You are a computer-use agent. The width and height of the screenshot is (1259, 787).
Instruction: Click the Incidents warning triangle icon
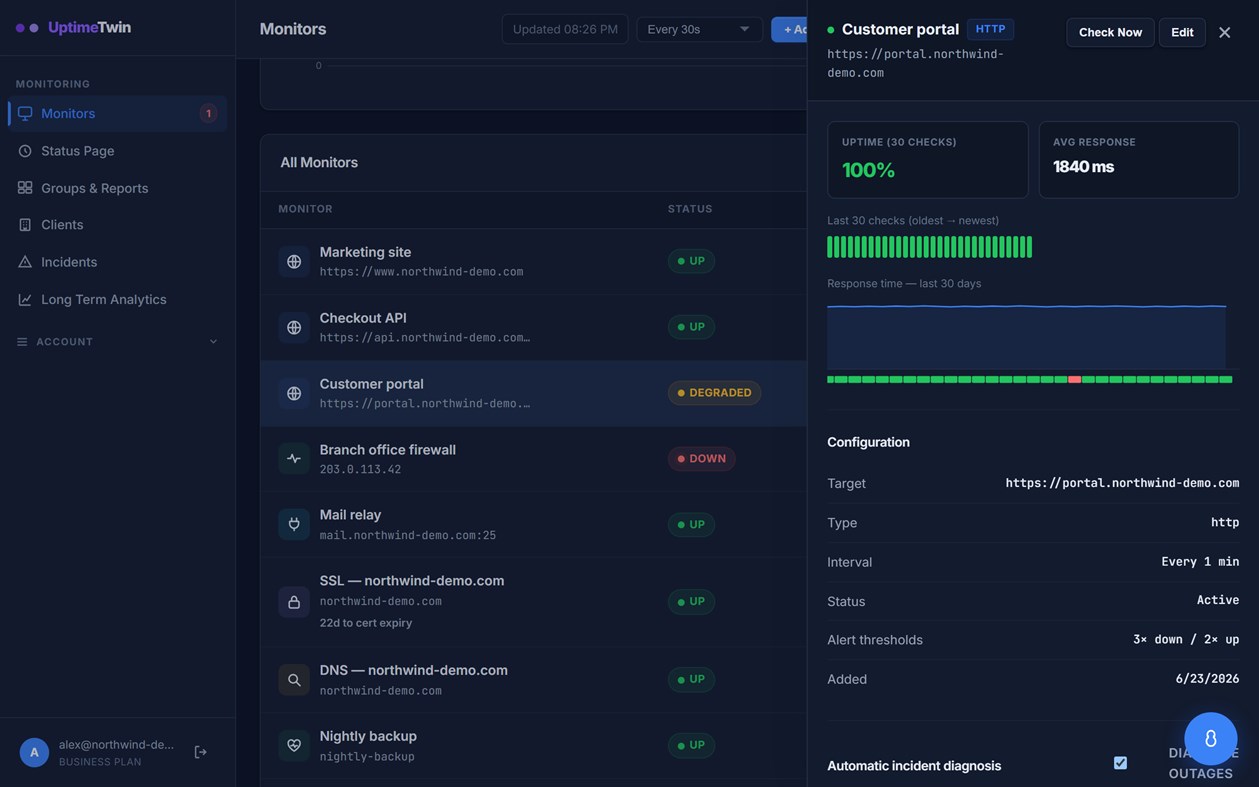coord(25,262)
